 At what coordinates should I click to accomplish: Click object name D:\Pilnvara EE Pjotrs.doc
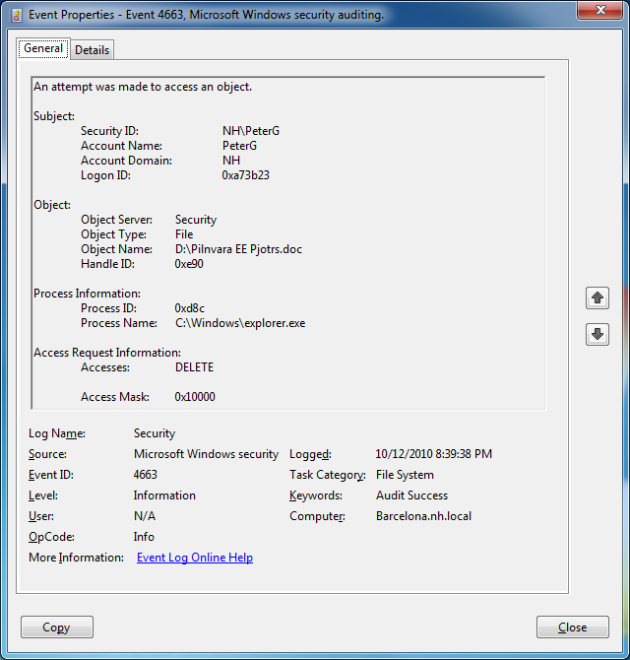coord(238,249)
